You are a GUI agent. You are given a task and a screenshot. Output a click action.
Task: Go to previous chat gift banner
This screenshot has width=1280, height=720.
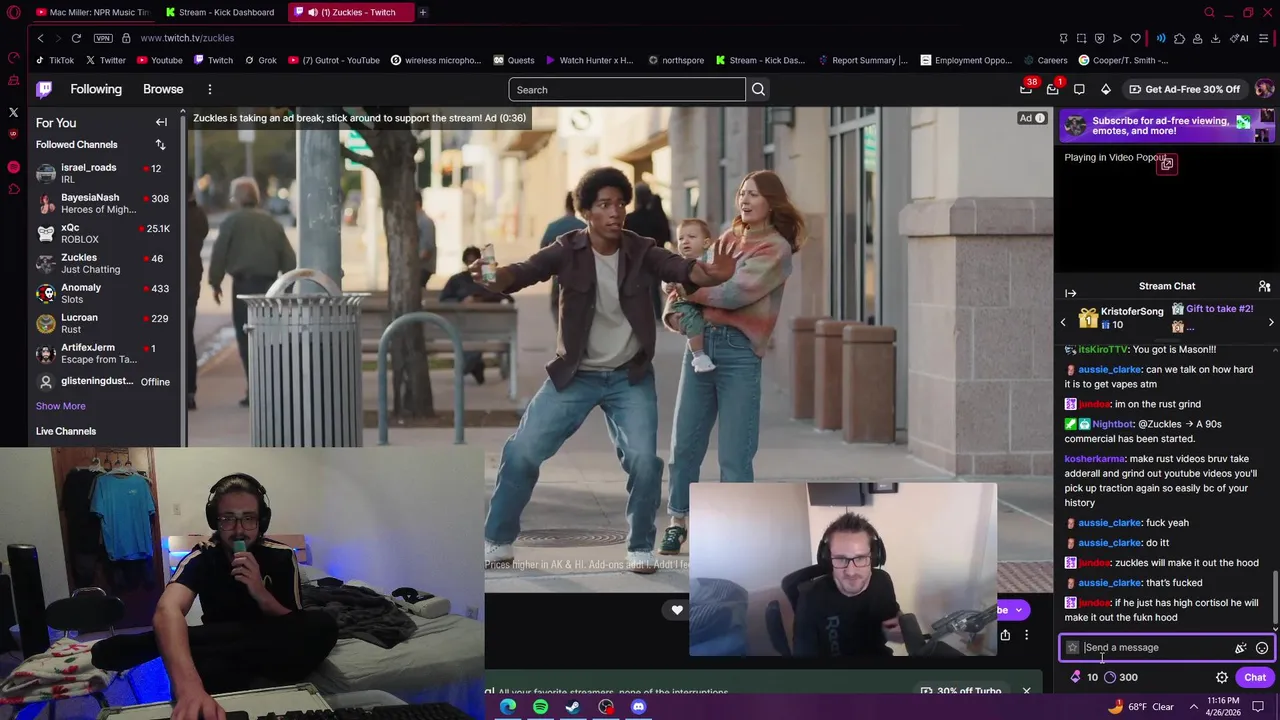click(x=1063, y=322)
